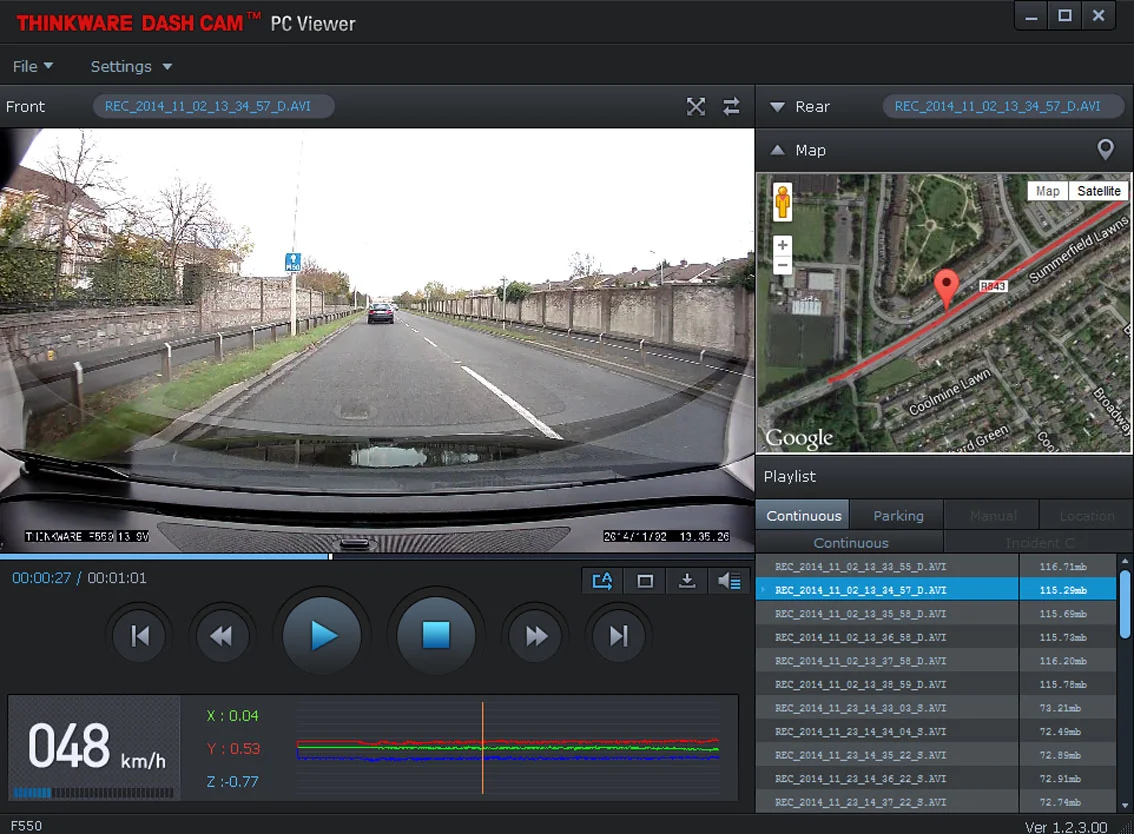This screenshot has width=1134, height=834.
Task: Zoom in on the map
Action: tap(783, 245)
